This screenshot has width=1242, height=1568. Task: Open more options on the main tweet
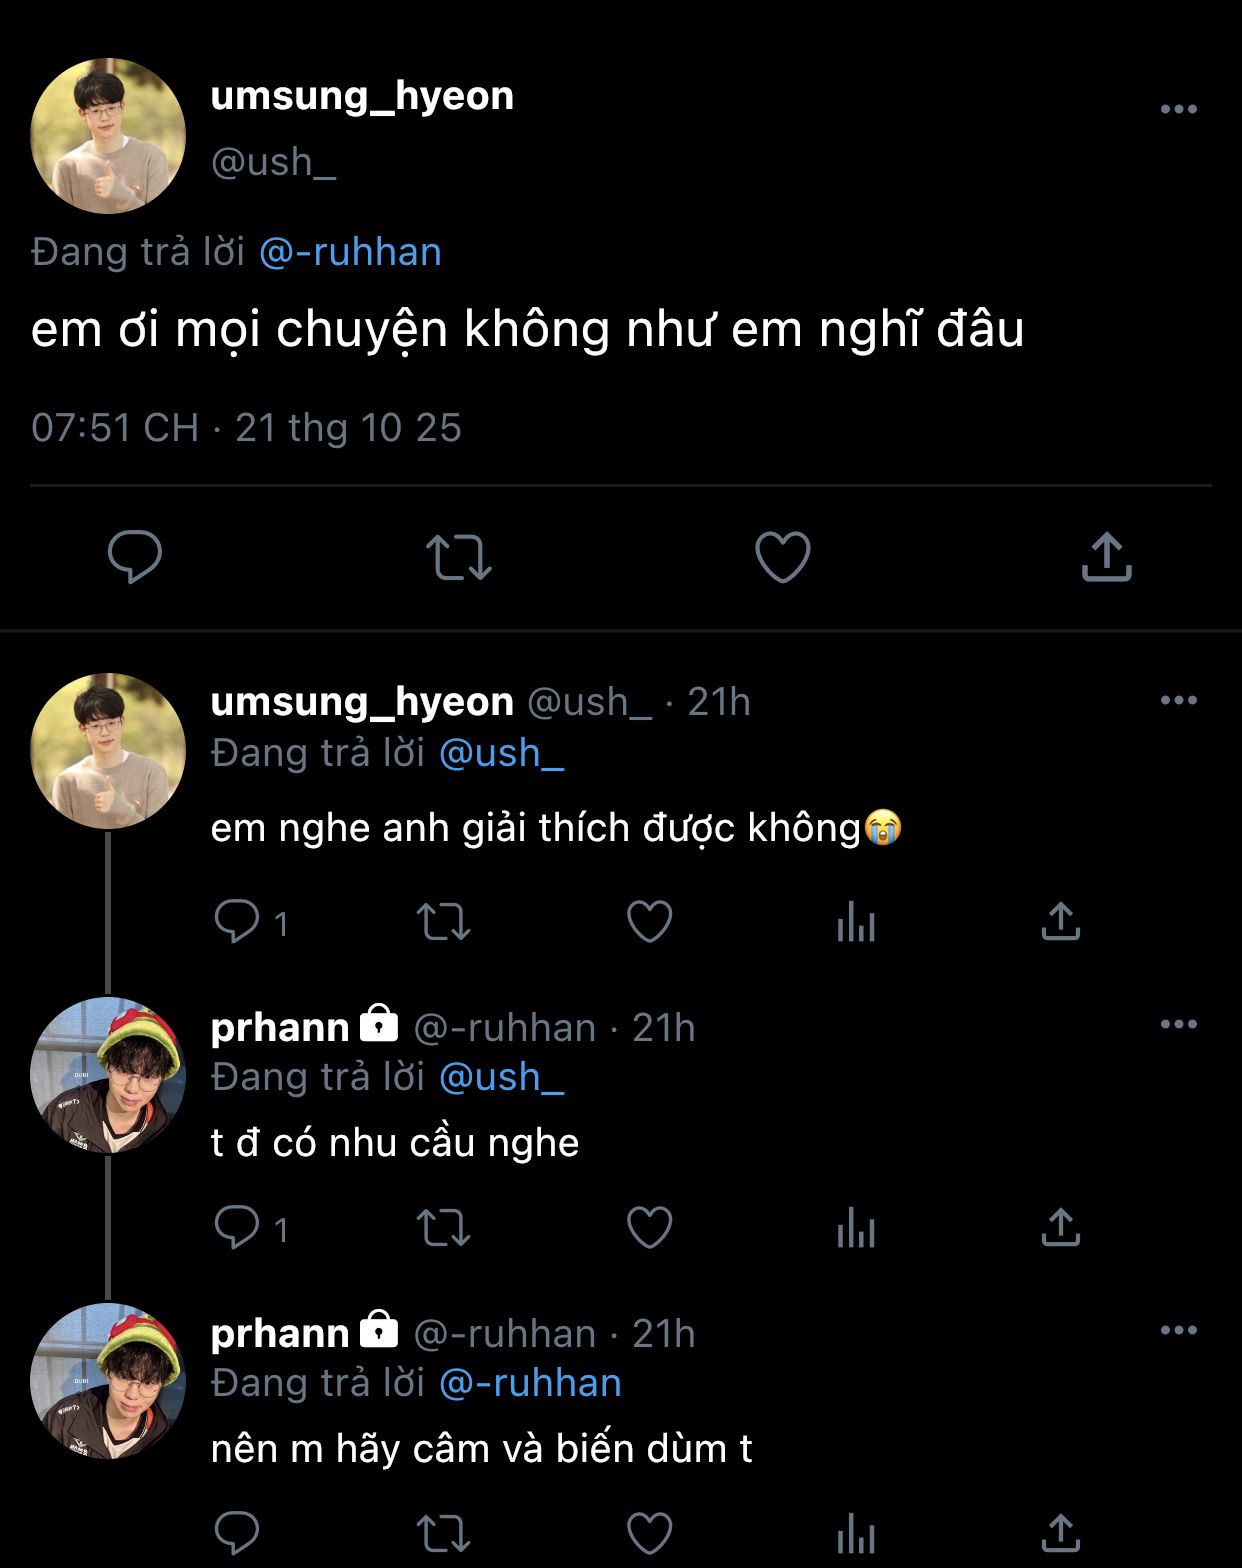pos(1179,109)
